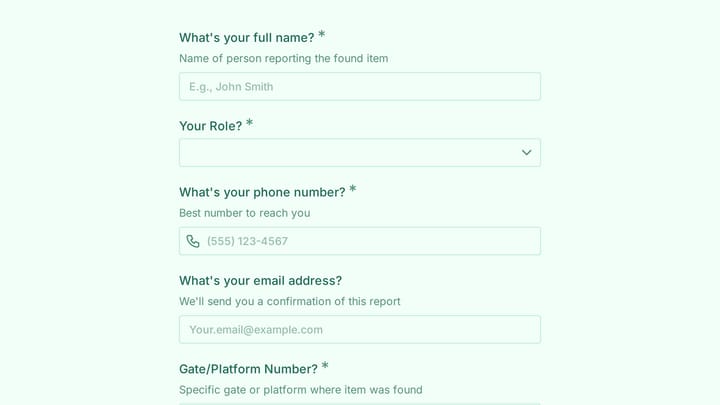The height and width of the screenshot is (405, 720).
Task: Click the asterisk beside full name label
Action: pos(322,34)
